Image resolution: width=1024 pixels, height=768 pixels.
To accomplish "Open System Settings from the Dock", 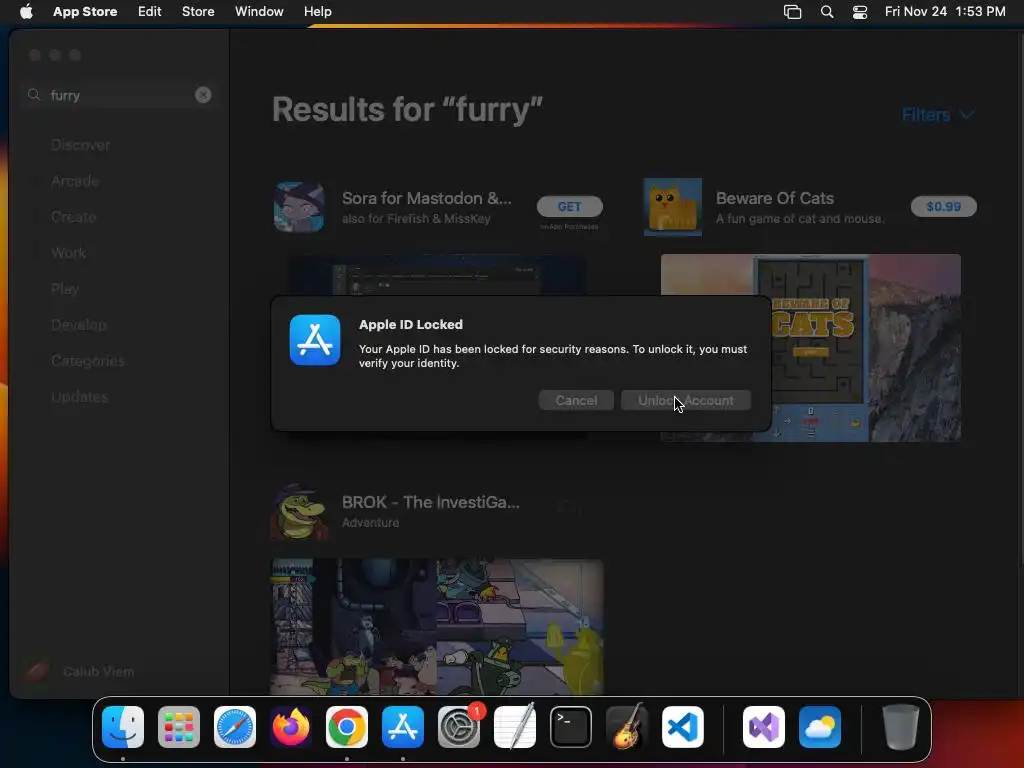I will 459,727.
